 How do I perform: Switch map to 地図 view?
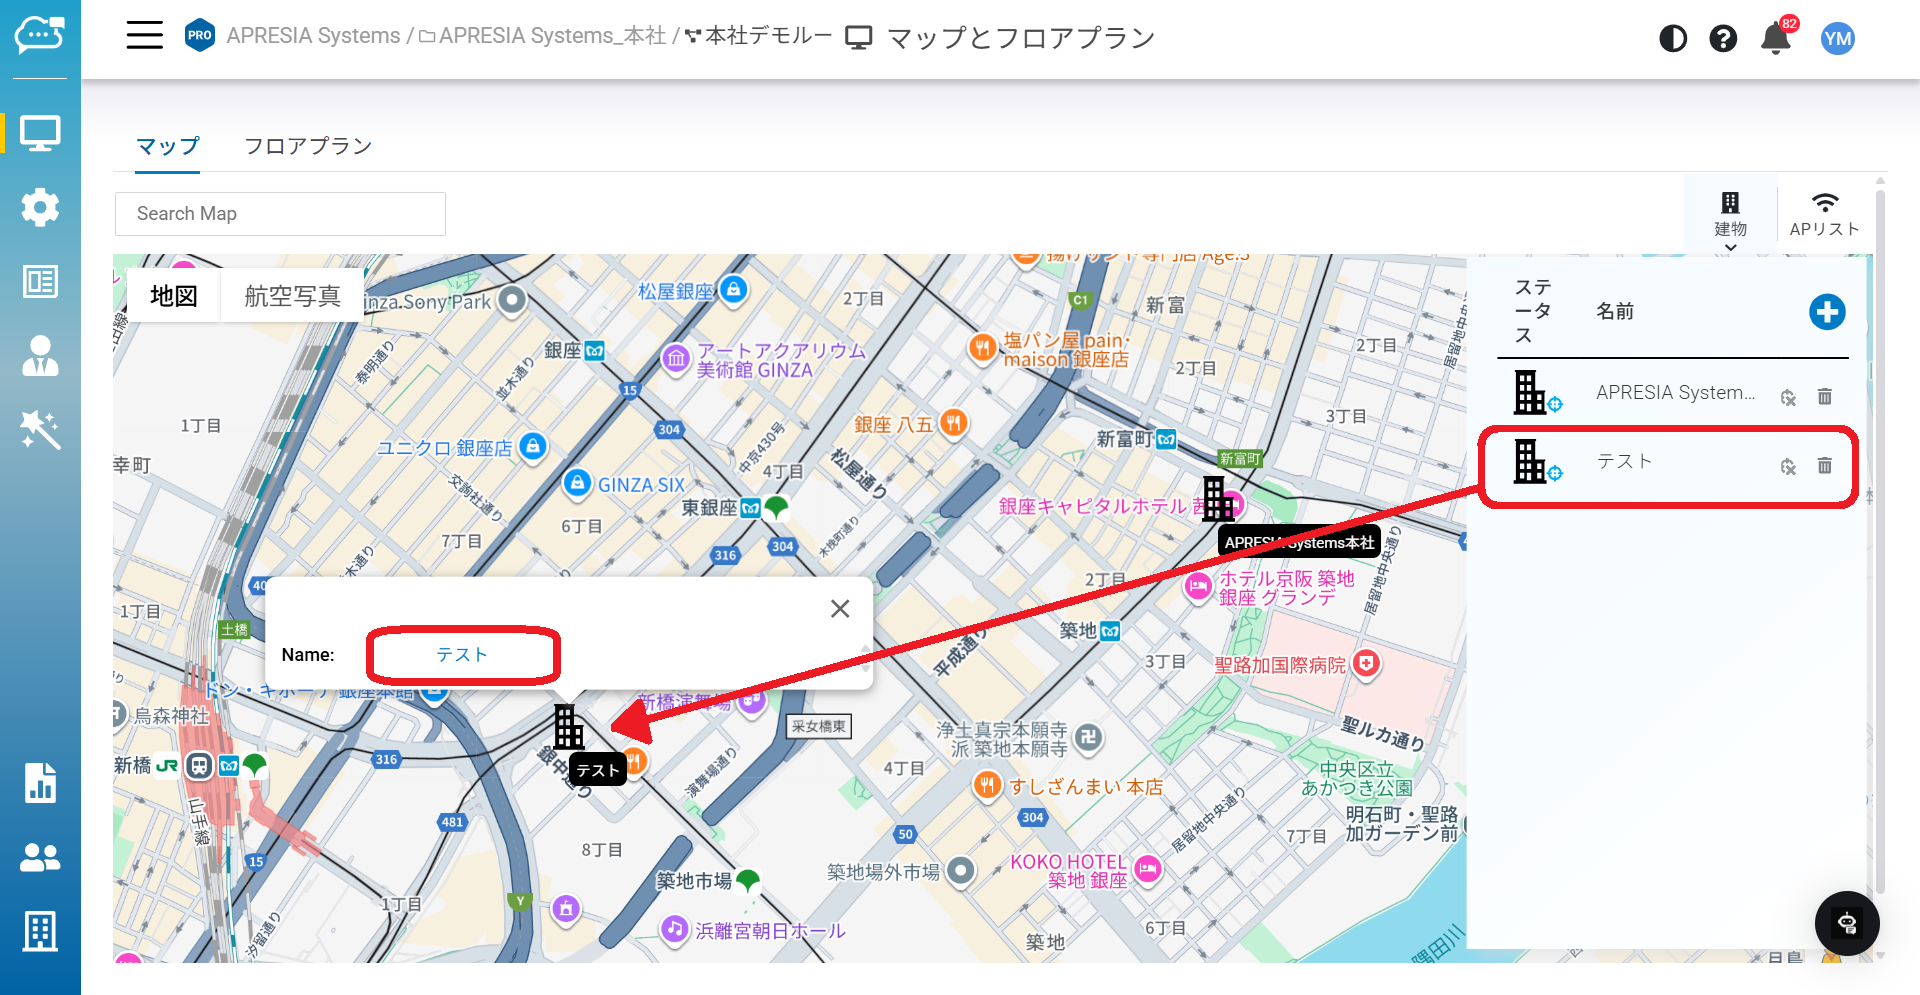pyautogui.click(x=173, y=296)
